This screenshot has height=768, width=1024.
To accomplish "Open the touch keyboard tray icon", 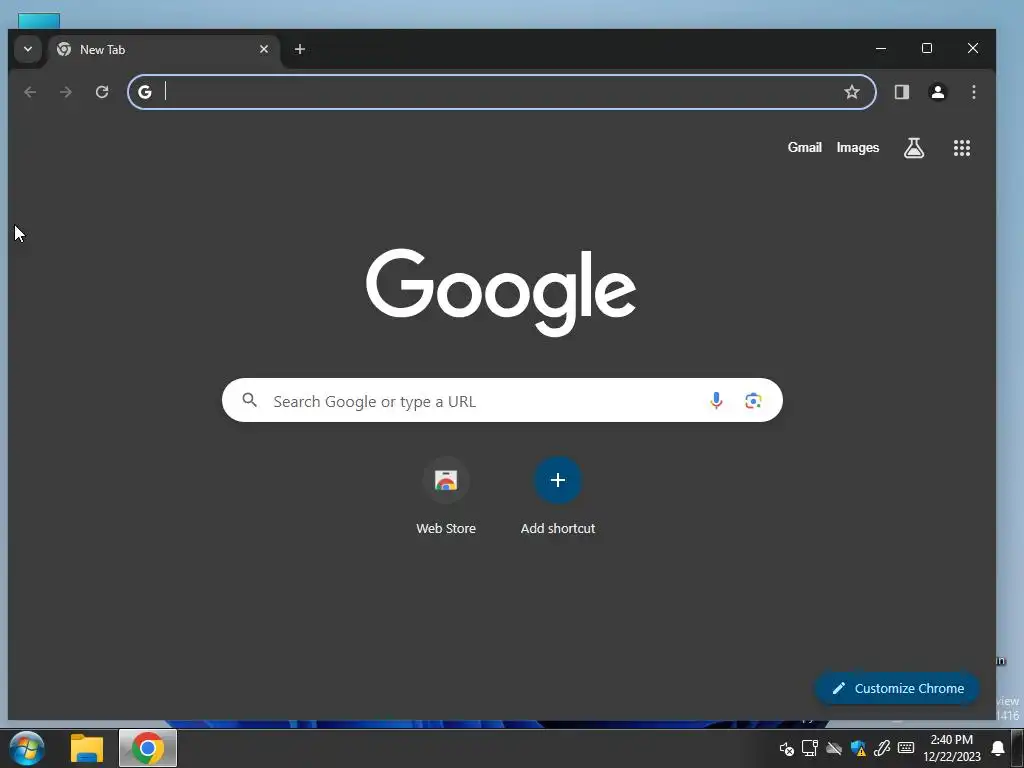I will (x=906, y=748).
